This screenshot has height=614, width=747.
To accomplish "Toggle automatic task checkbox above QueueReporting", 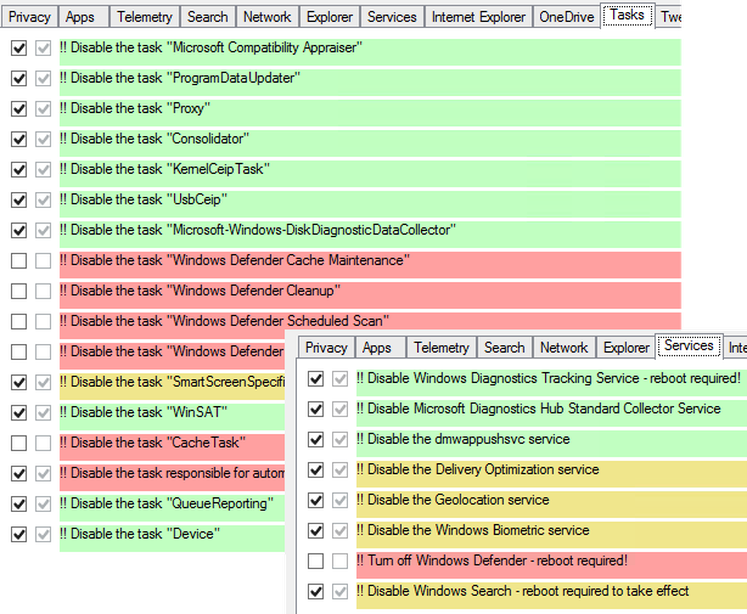I will pos(19,474).
